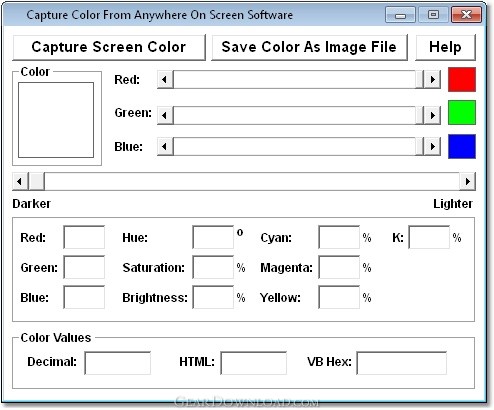This screenshot has width=494, height=410.
Task: Click the Lighter right arrow of brightness scrollbar
Action: [x=467, y=181]
